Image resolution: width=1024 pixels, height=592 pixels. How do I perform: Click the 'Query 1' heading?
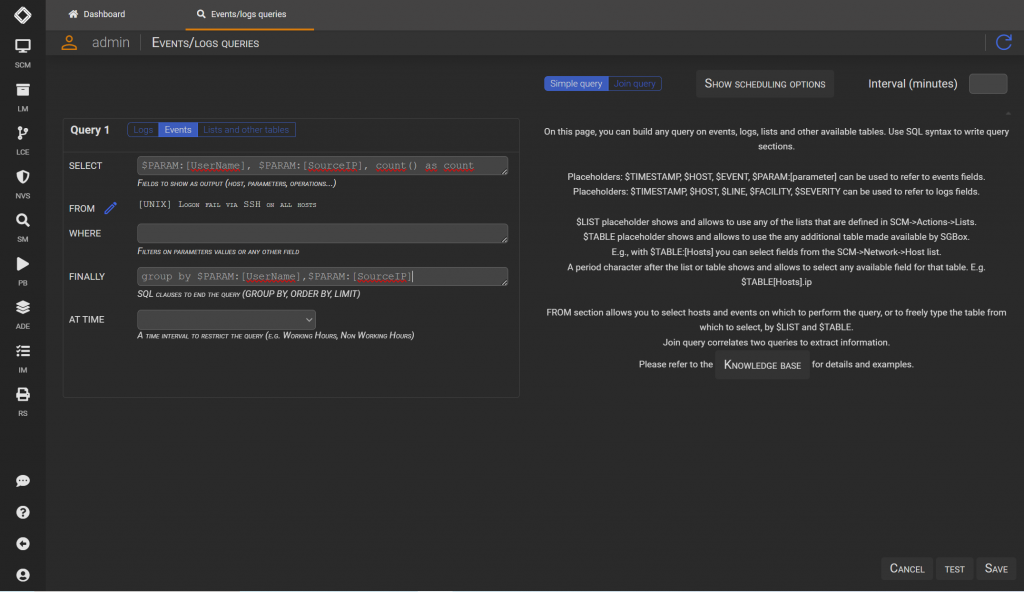90,129
